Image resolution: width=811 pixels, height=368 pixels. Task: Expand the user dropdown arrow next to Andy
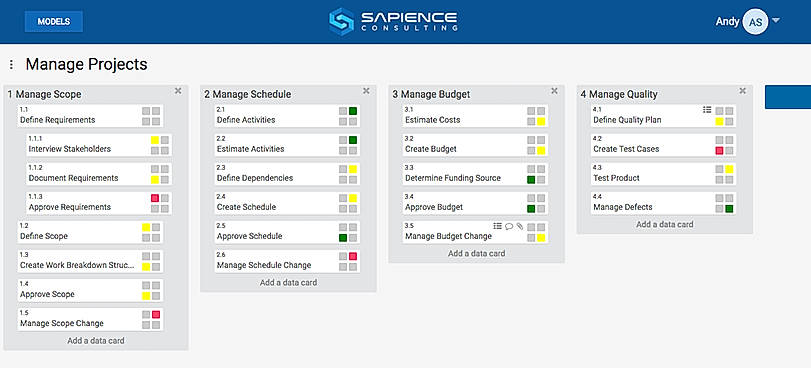[x=776, y=21]
